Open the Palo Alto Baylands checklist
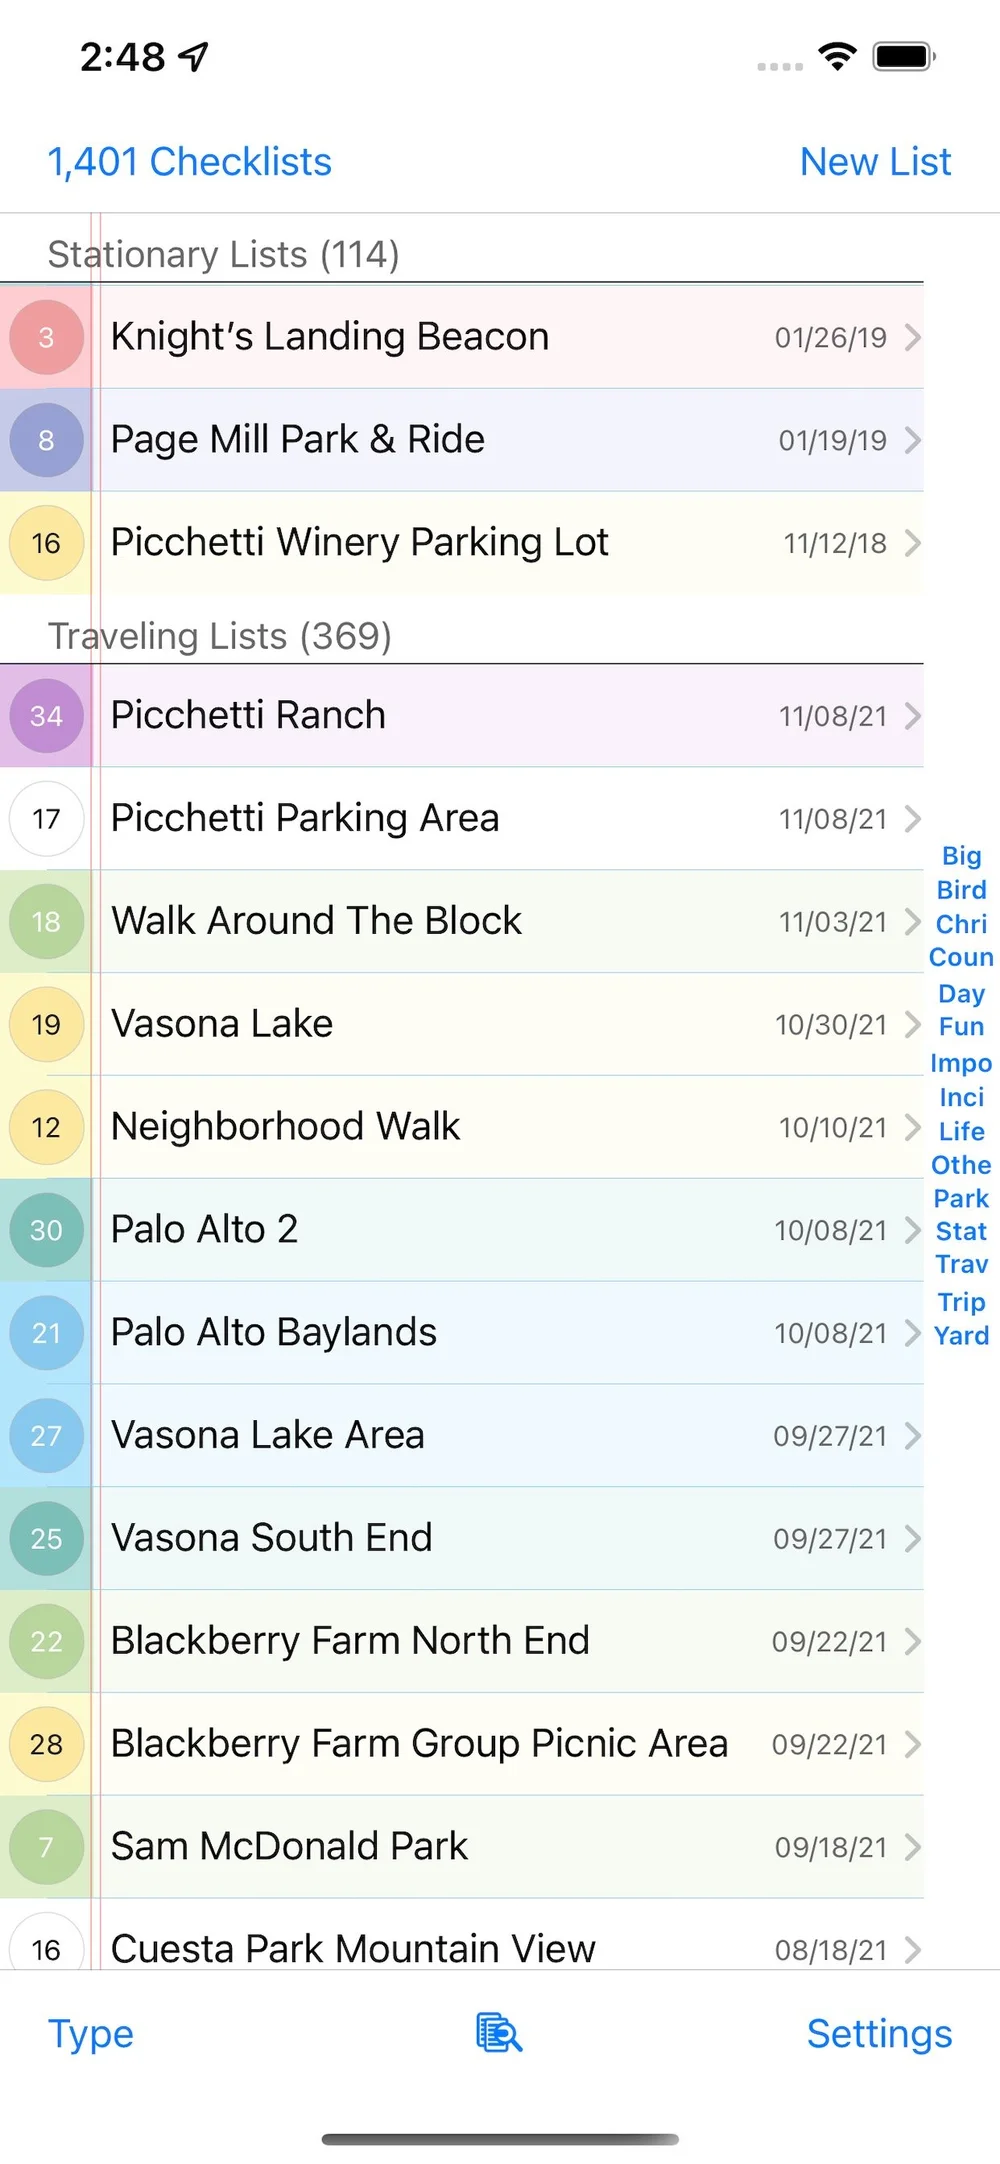The width and height of the screenshot is (1000, 2164). [462, 1333]
